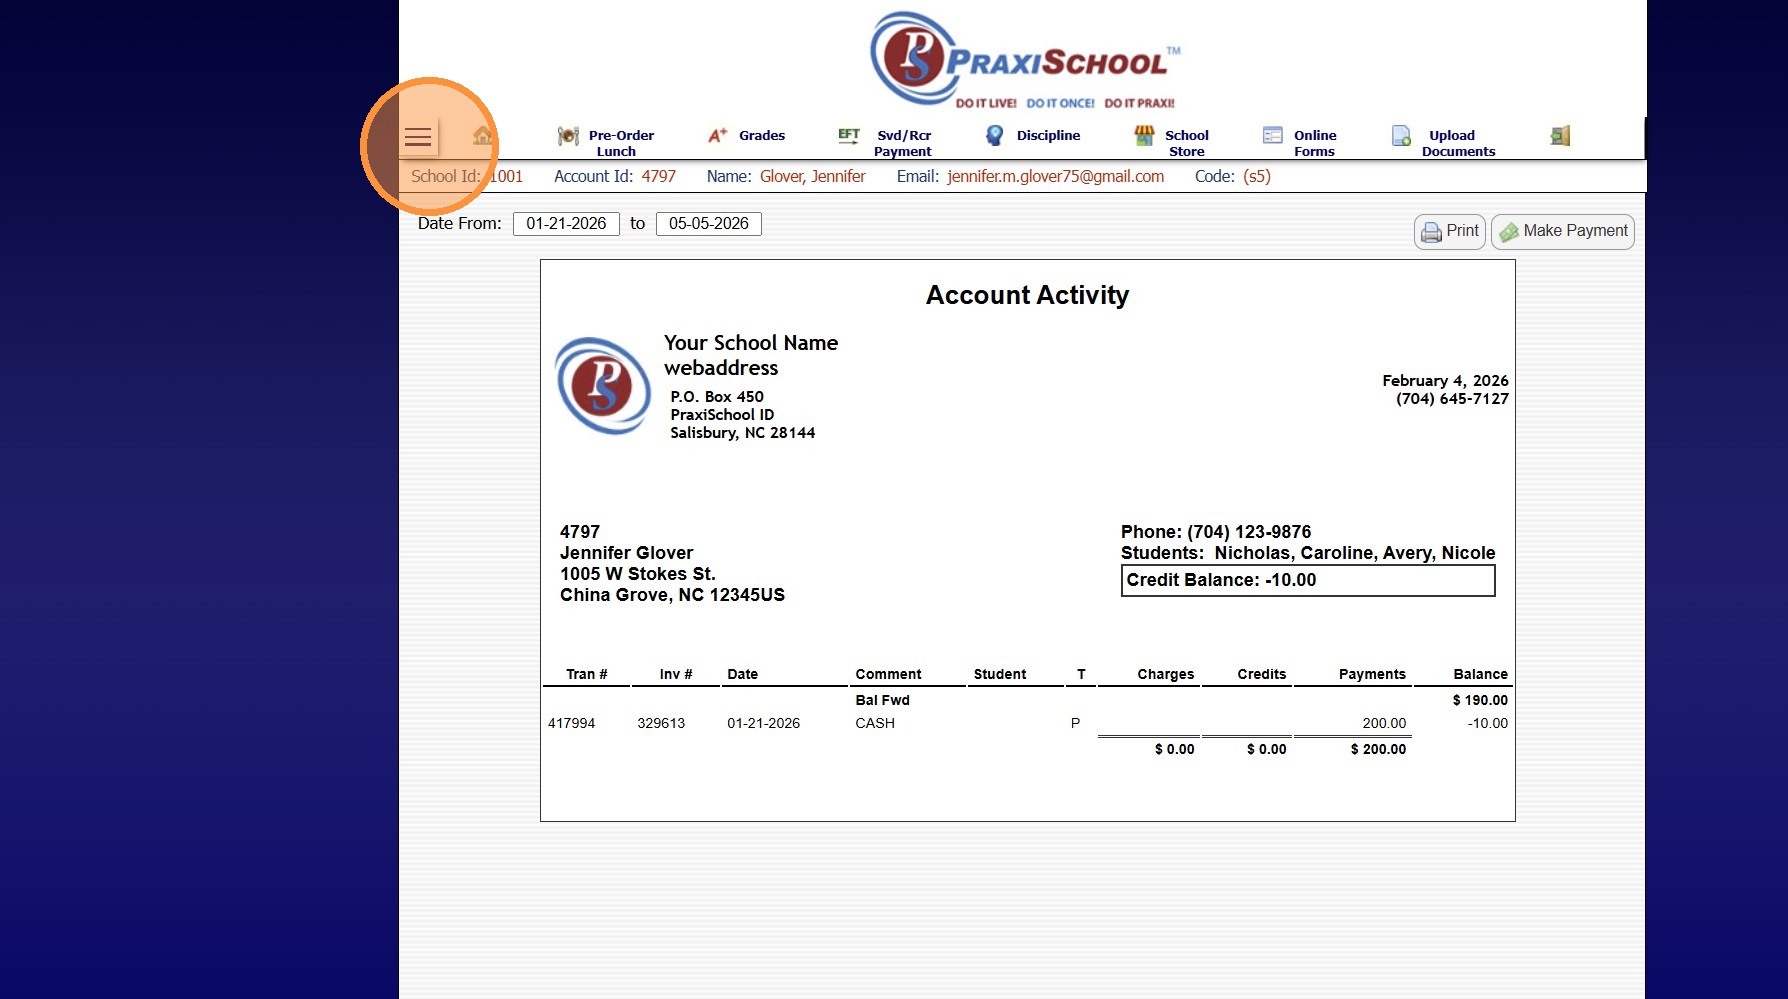Focus the end date field 05-05-2026
The width and height of the screenshot is (1788, 999).
(709, 224)
